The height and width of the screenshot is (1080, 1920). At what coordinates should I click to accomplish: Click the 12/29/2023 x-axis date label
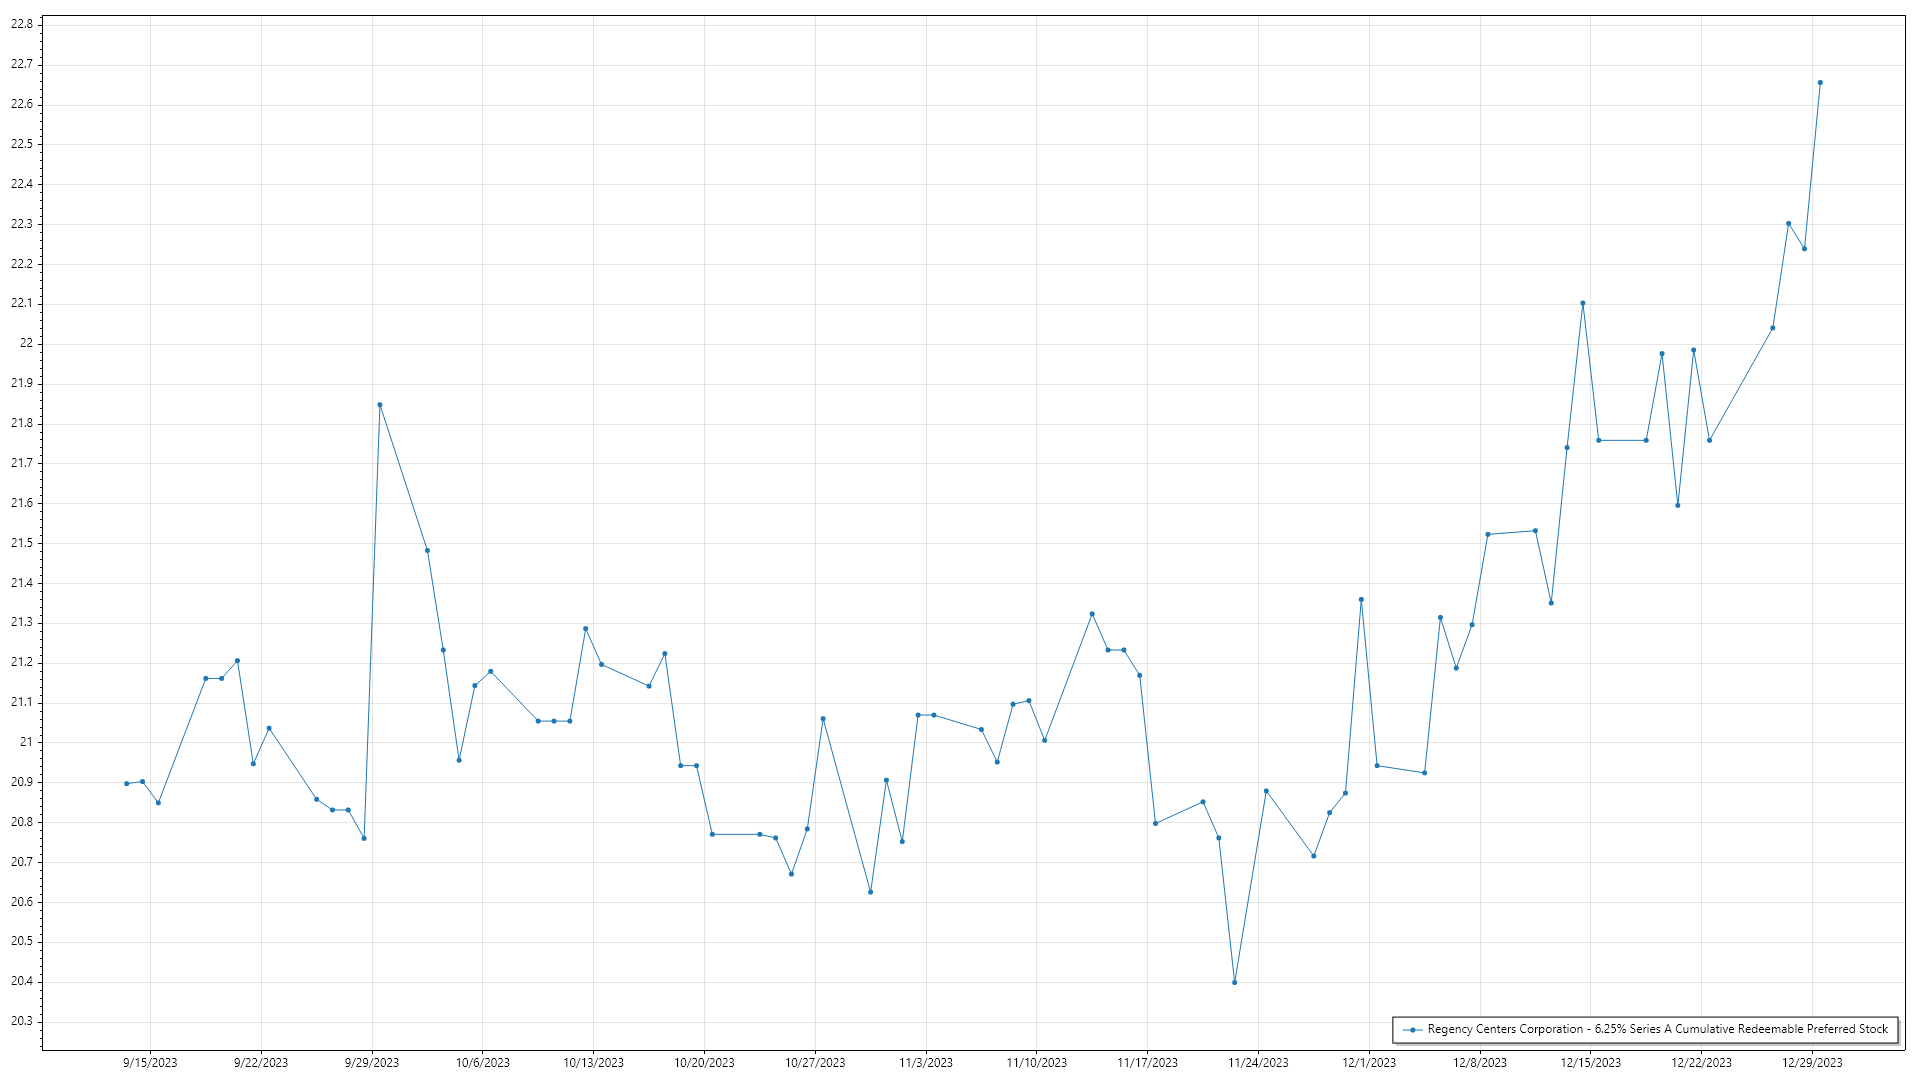click(1812, 1063)
